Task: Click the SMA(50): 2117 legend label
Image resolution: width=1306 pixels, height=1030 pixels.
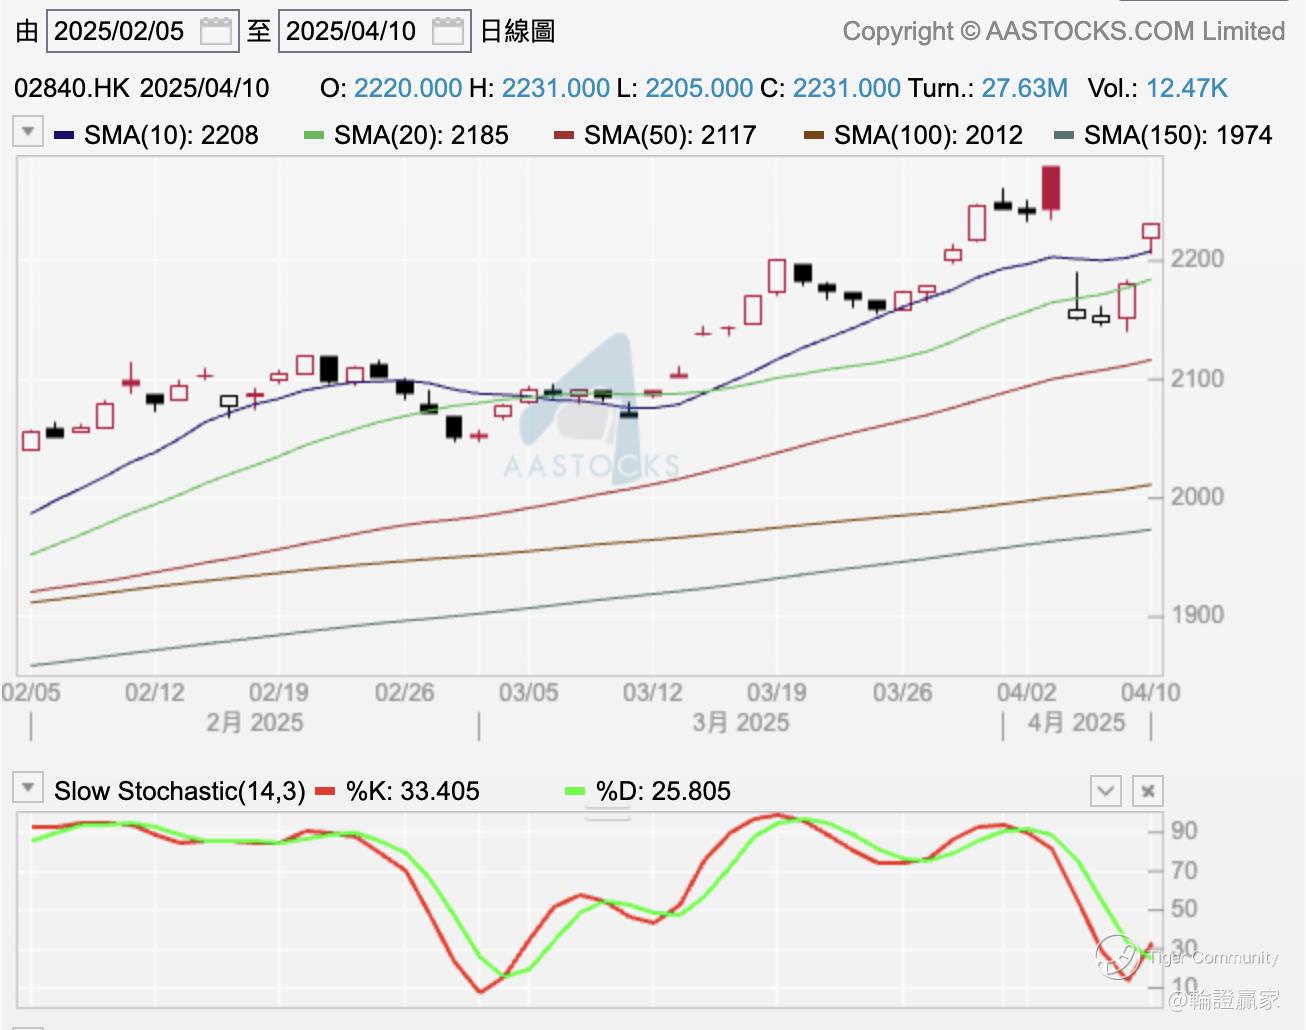Action: (670, 135)
